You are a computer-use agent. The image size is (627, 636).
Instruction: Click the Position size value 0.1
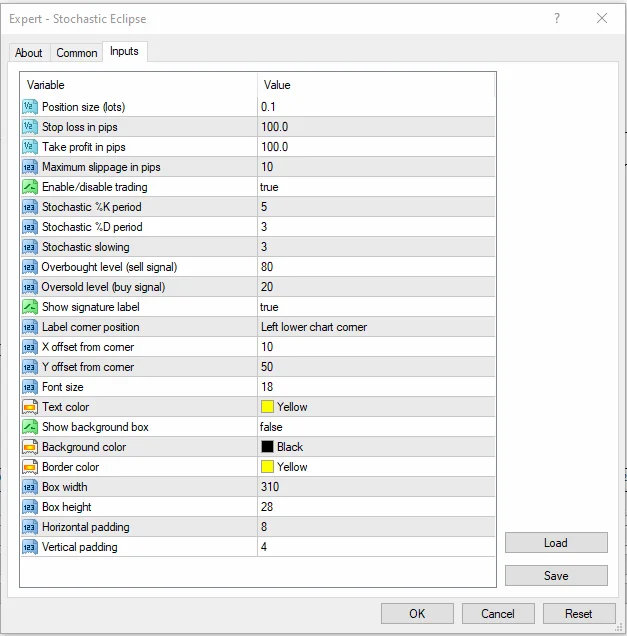click(x=376, y=107)
